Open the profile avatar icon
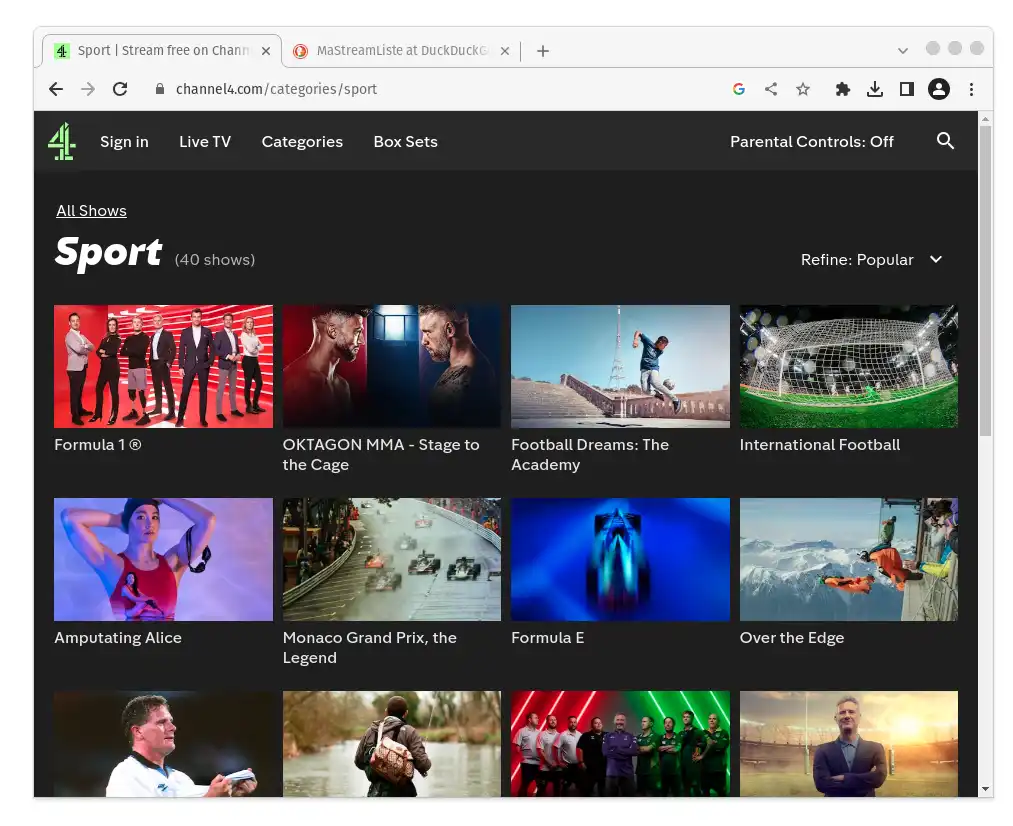The image size is (1013, 826). [x=939, y=89]
